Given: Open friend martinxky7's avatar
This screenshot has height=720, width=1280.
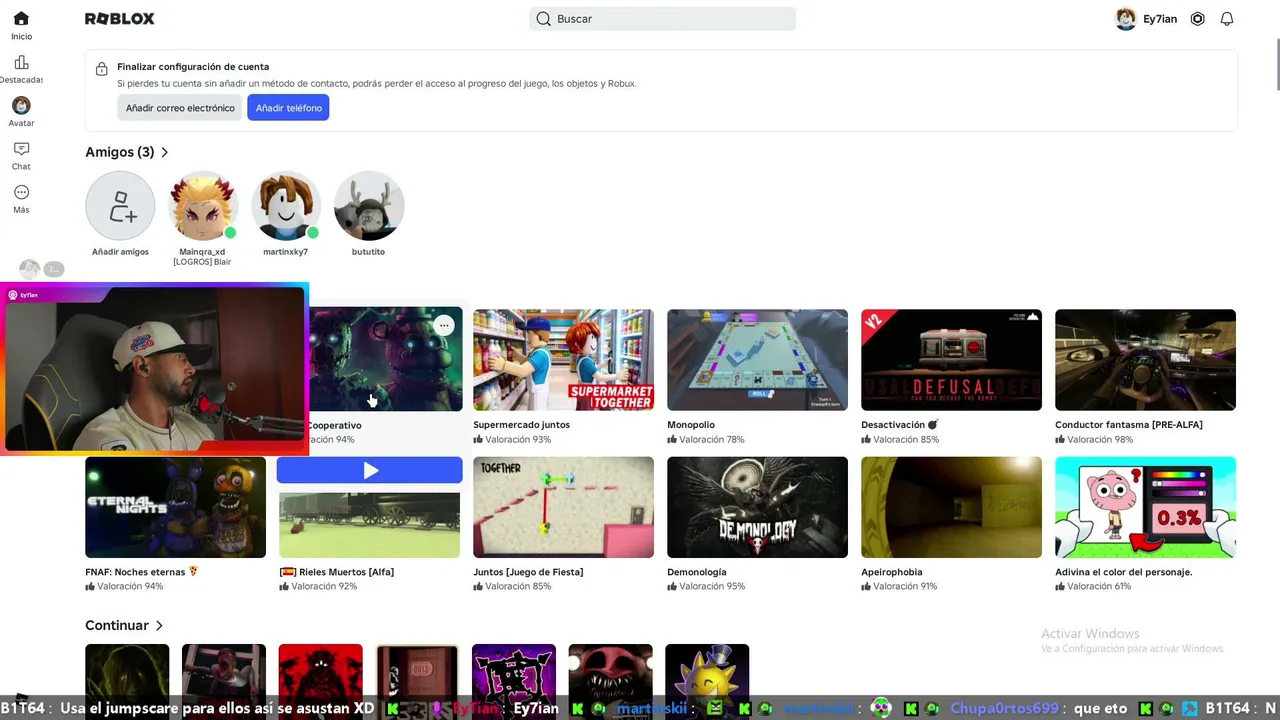Looking at the screenshot, I should pos(286,206).
